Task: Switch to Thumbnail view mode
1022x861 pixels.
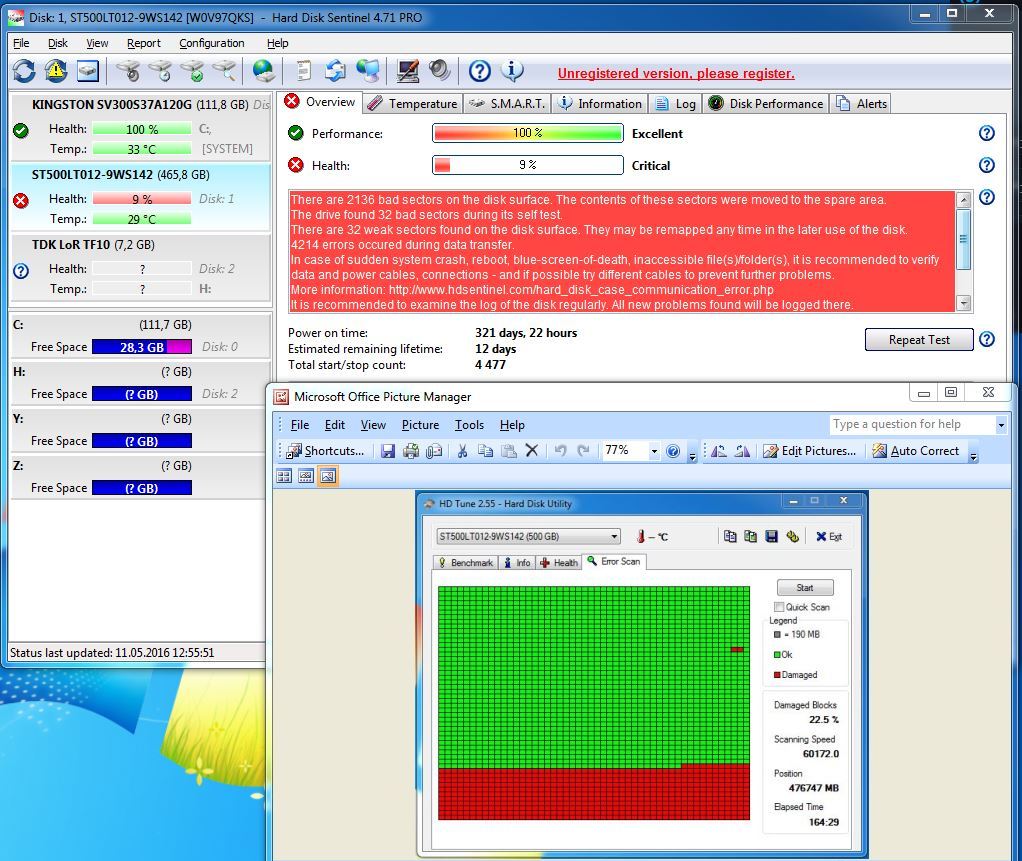Action: (x=284, y=476)
